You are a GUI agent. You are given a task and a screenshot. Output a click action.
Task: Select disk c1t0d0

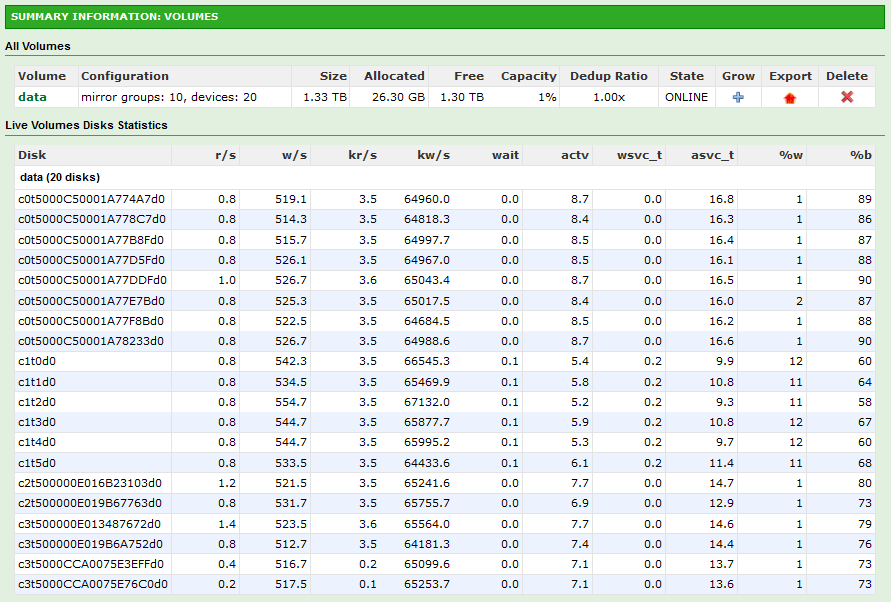coord(37,361)
